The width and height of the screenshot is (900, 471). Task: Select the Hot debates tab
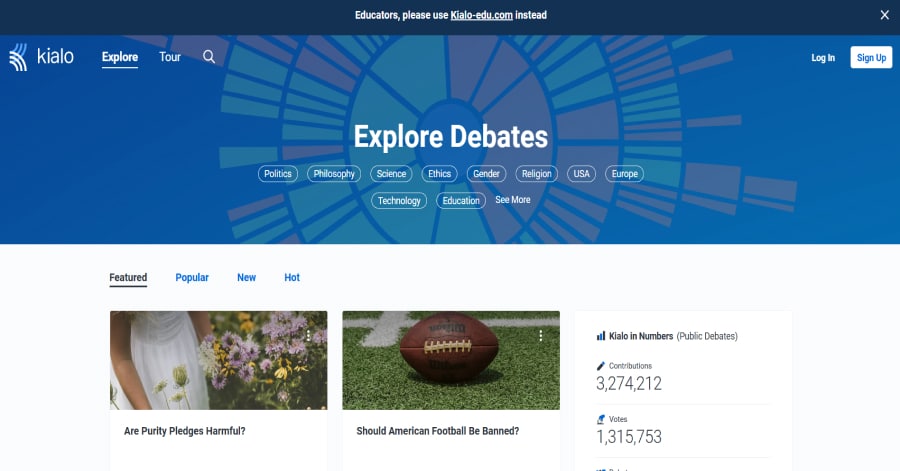tap(292, 278)
